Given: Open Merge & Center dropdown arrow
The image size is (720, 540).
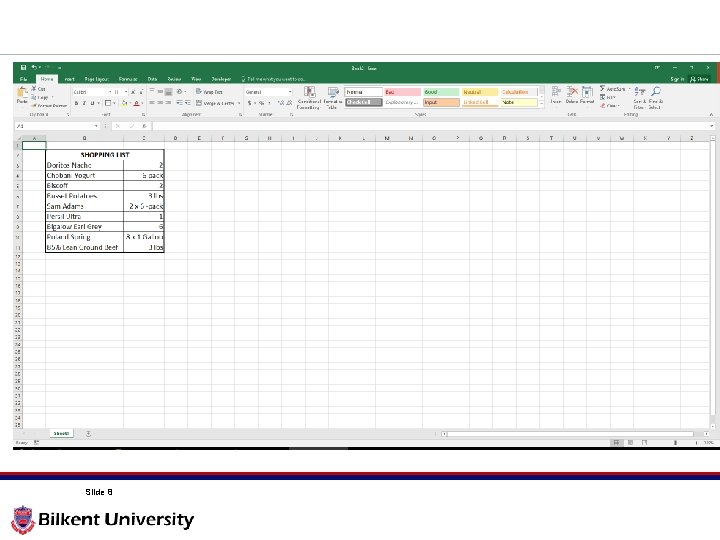Looking at the screenshot, I should pyautogui.click(x=239, y=103).
